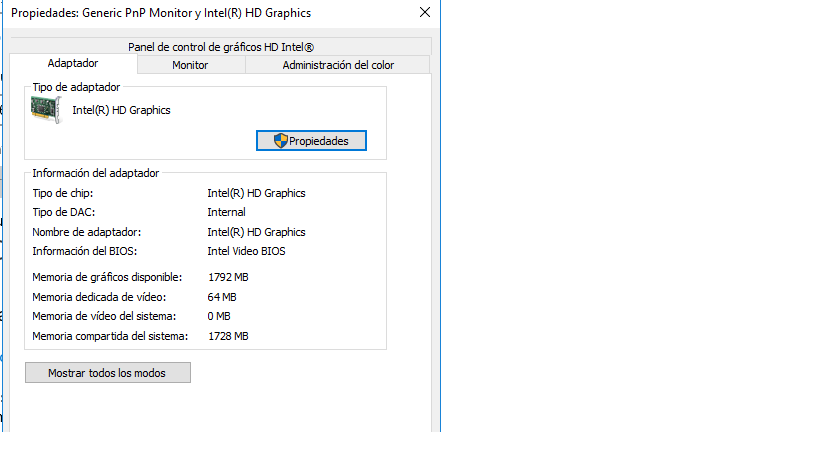
Task: Click Memoria de vídeo del sistema label
Action: pyautogui.click(x=104, y=316)
